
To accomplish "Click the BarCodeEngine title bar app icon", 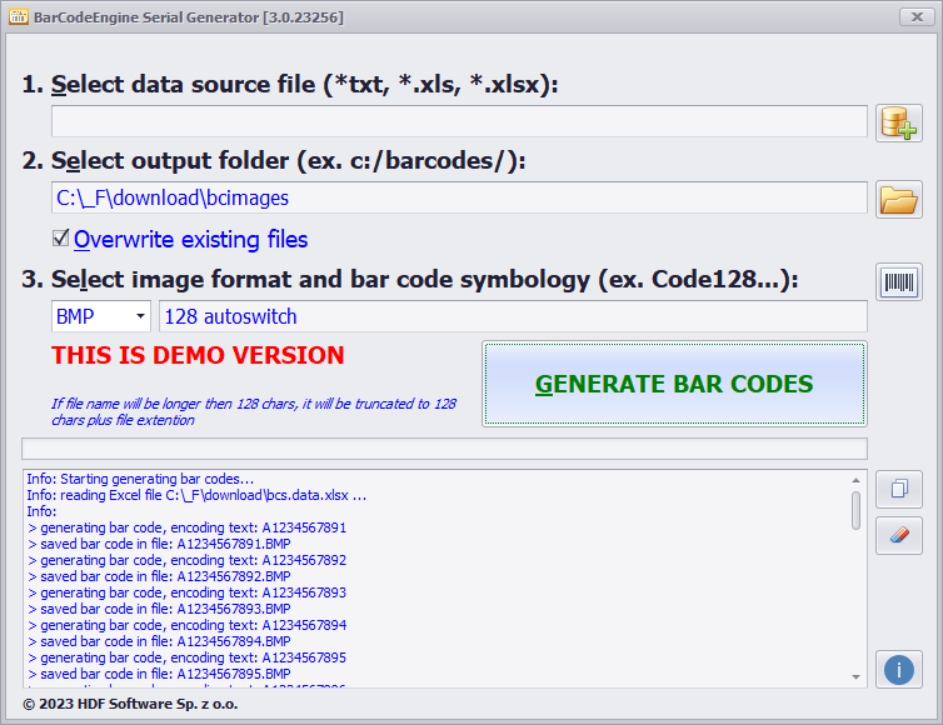I will click(x=18, y=17).
